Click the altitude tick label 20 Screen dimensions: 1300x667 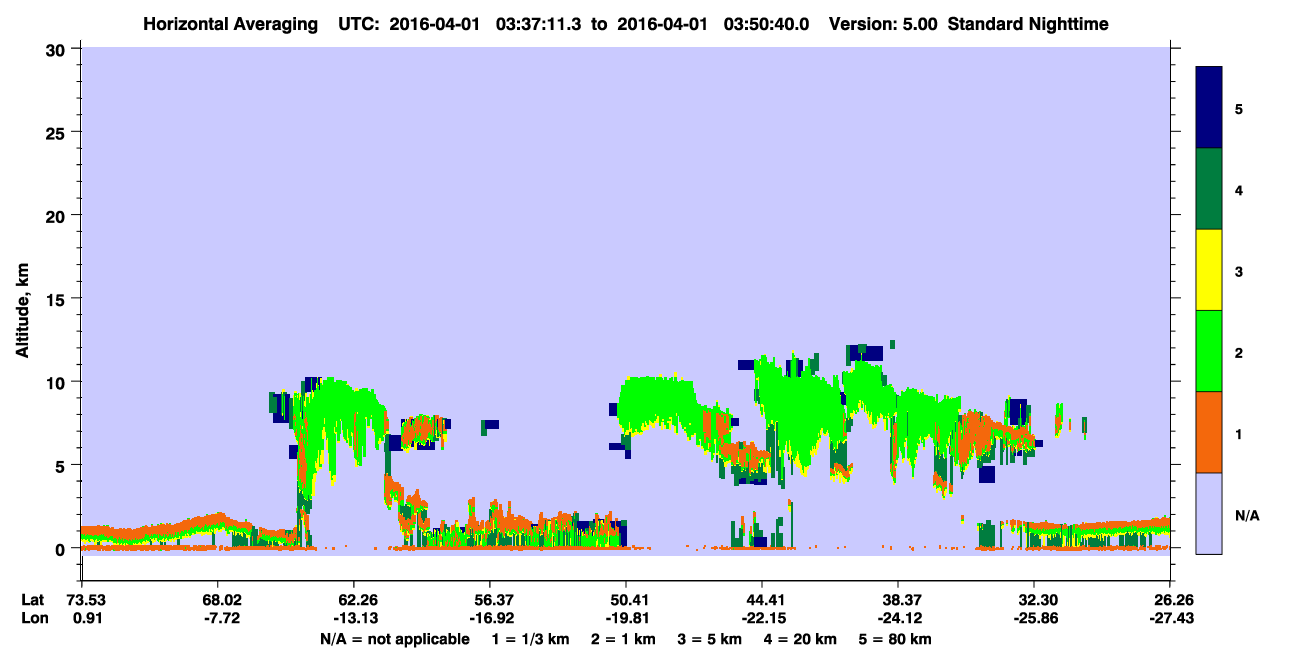click(58, 215)
